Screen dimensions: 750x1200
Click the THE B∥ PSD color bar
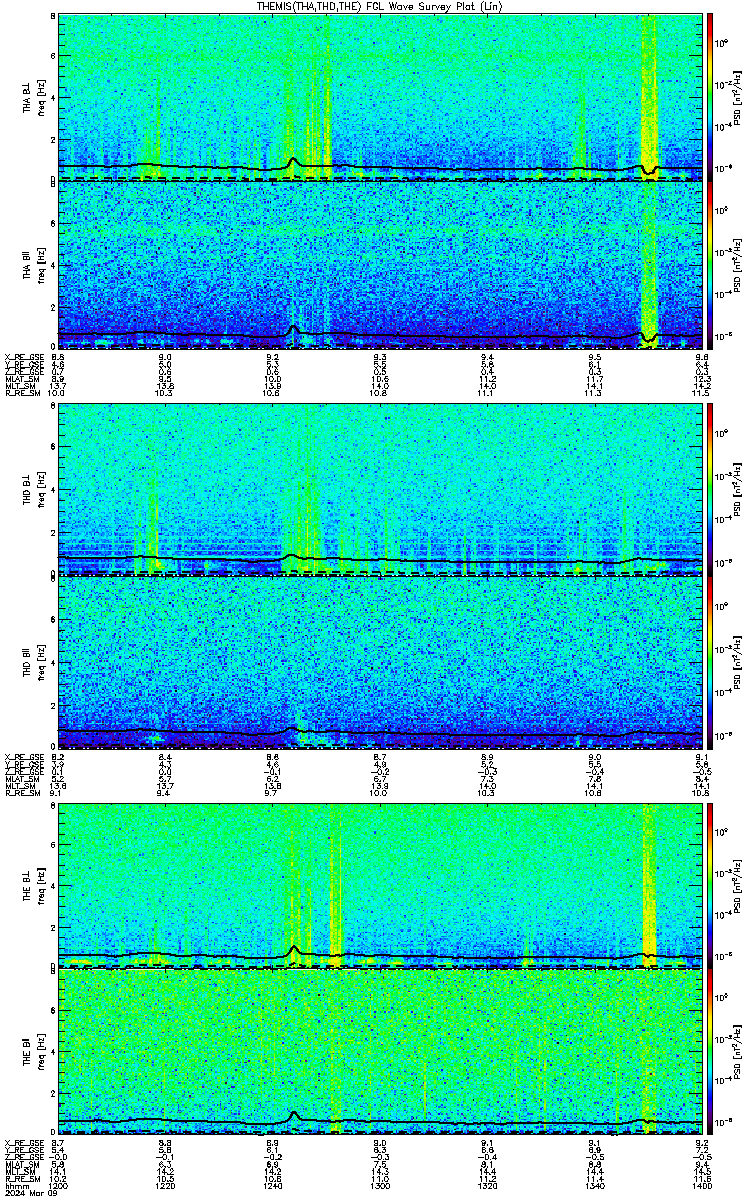[x=710, y=1052]
